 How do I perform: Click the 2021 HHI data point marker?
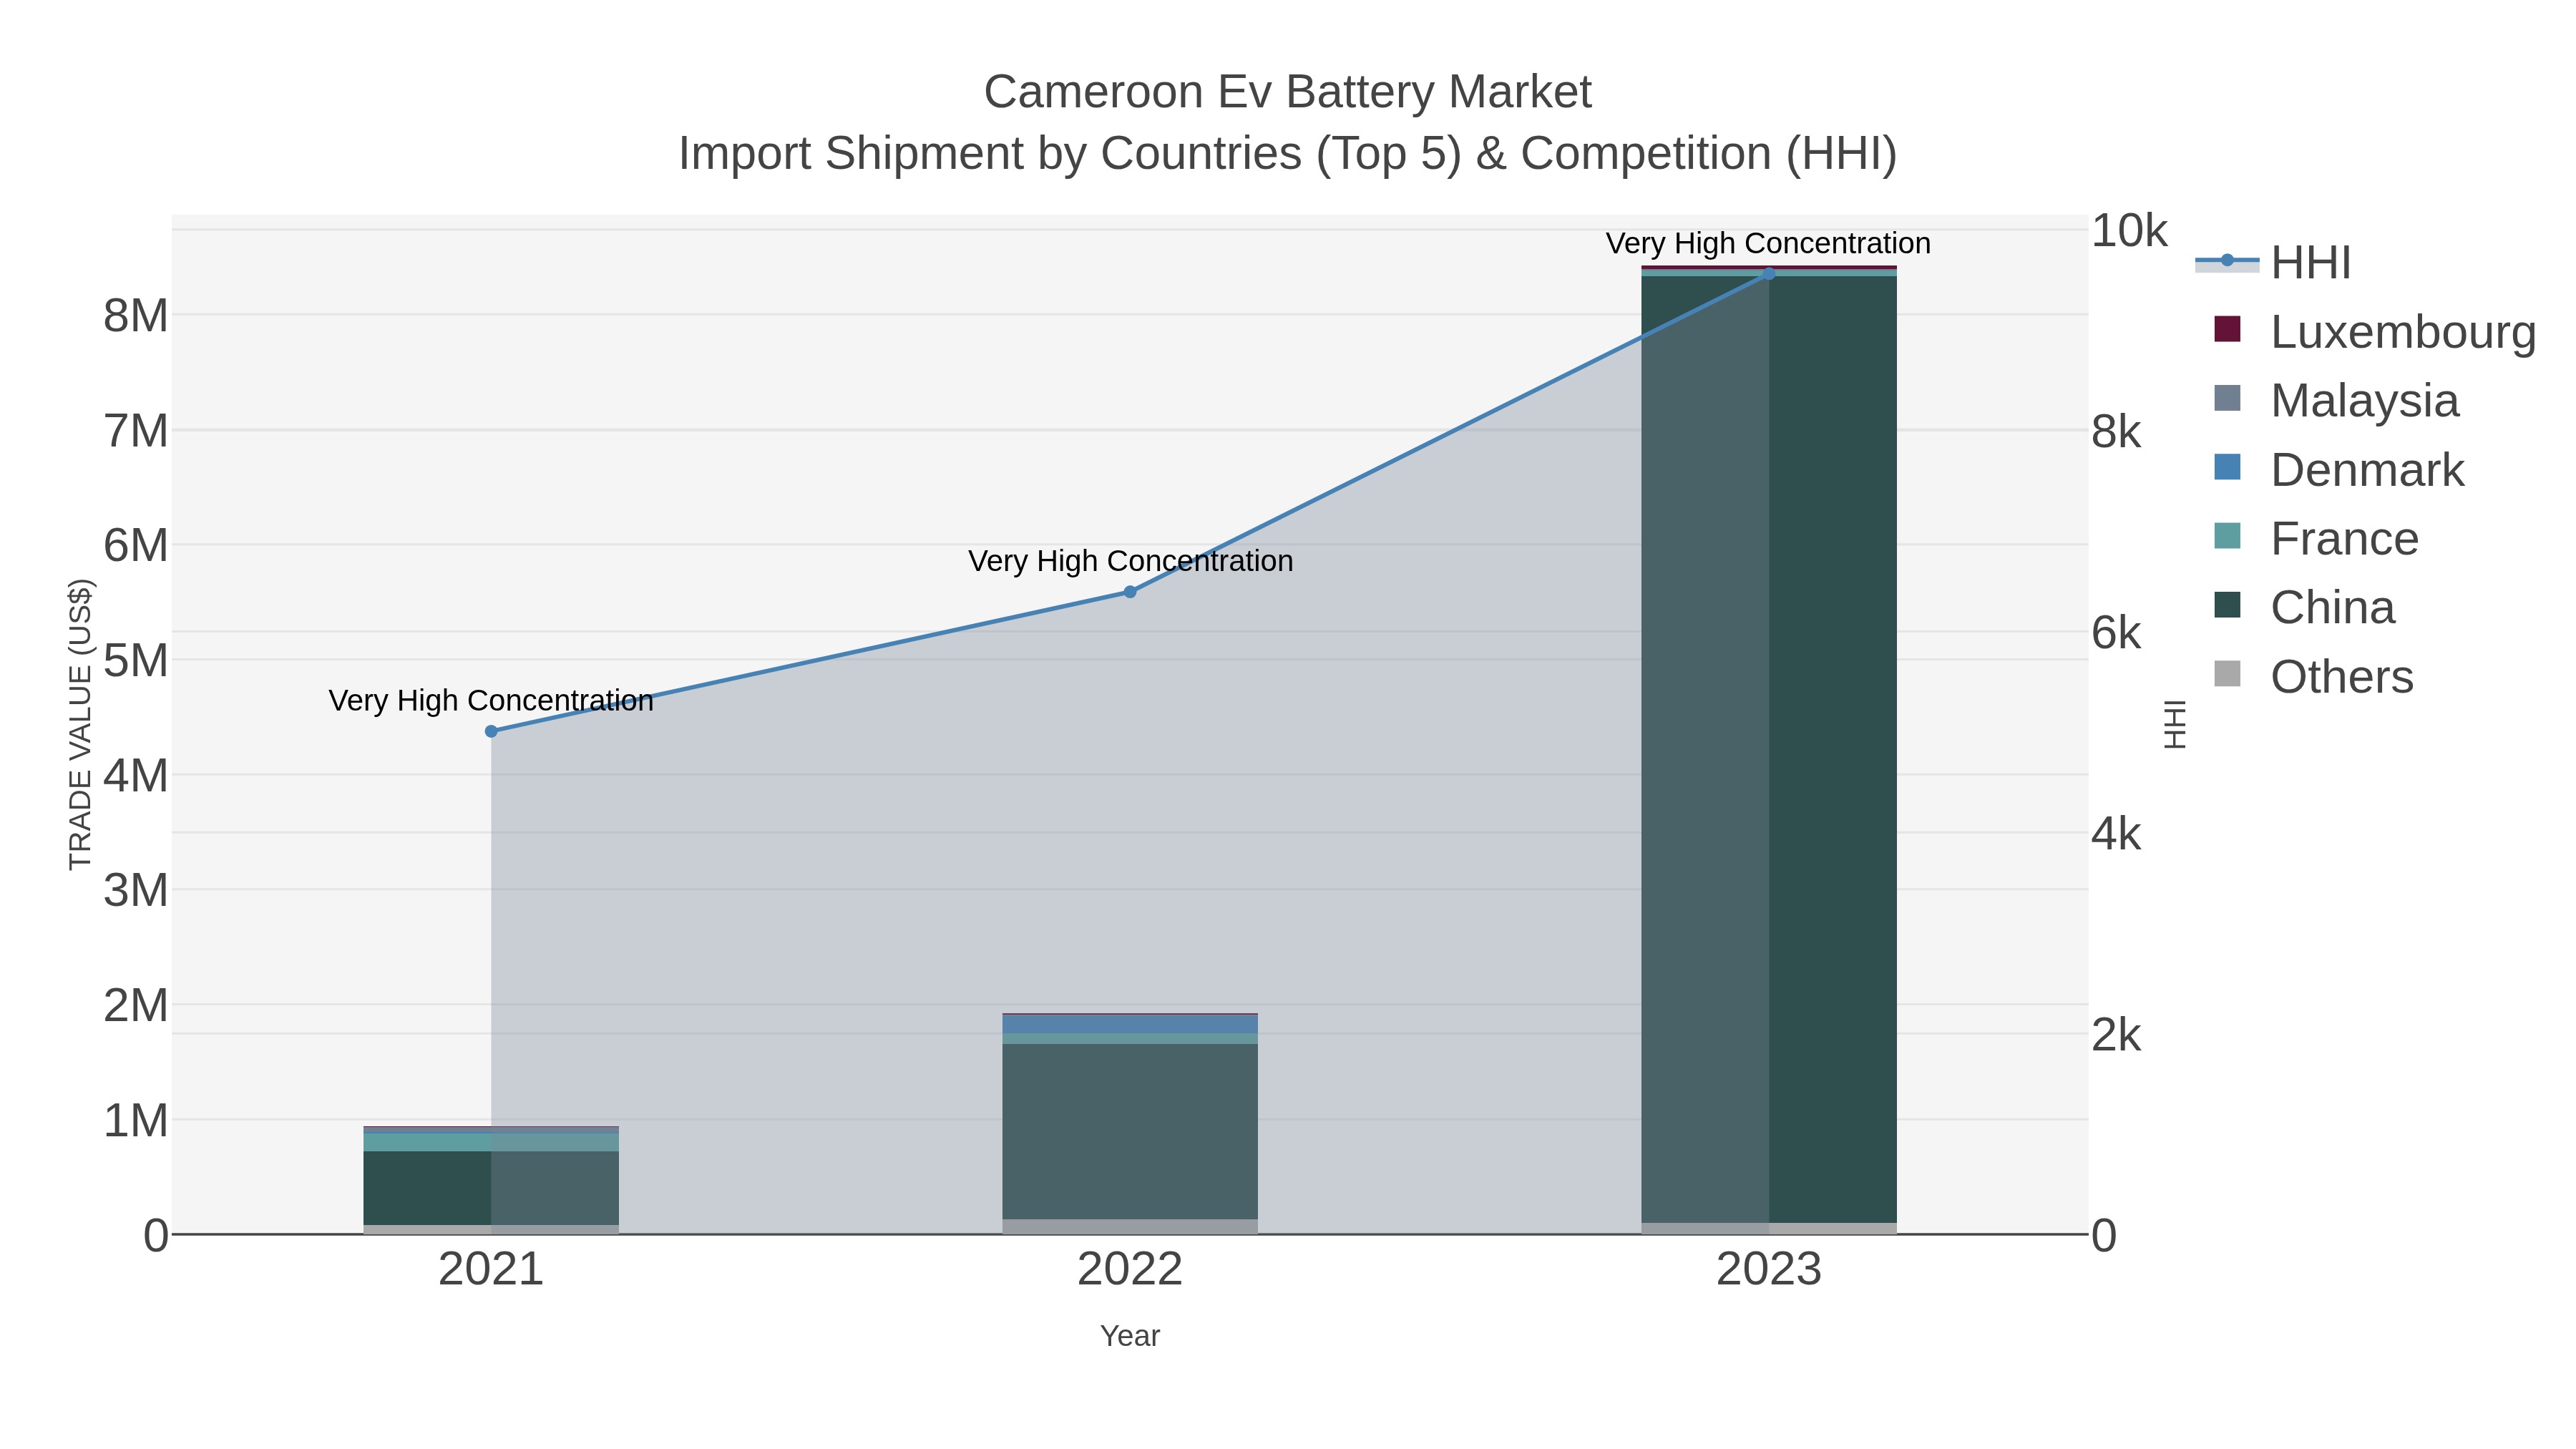pos(491,731)
